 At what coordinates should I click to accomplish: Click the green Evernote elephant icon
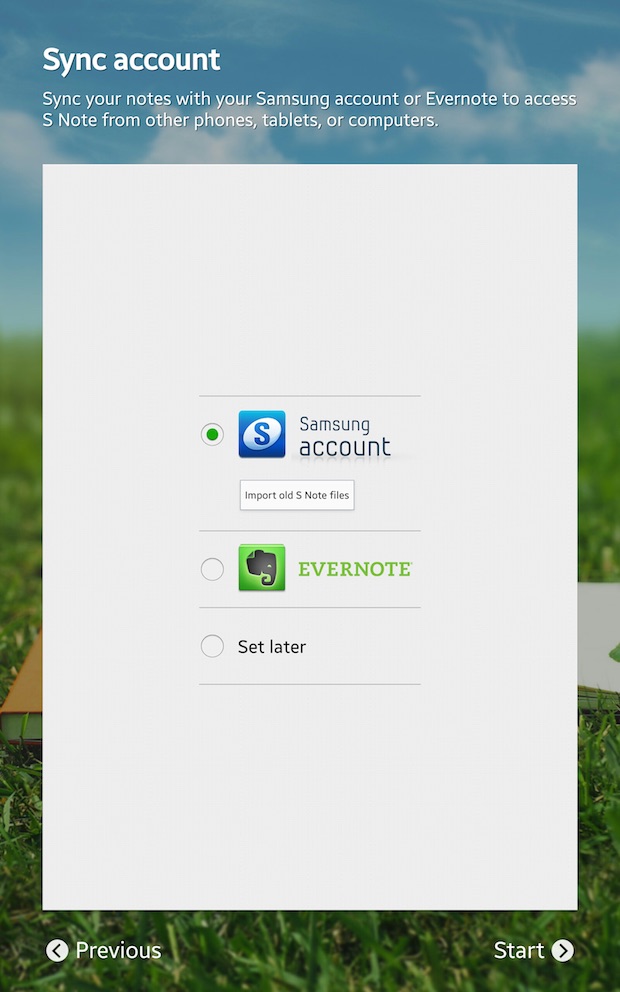pyautogui.click(x=262, y=568)
